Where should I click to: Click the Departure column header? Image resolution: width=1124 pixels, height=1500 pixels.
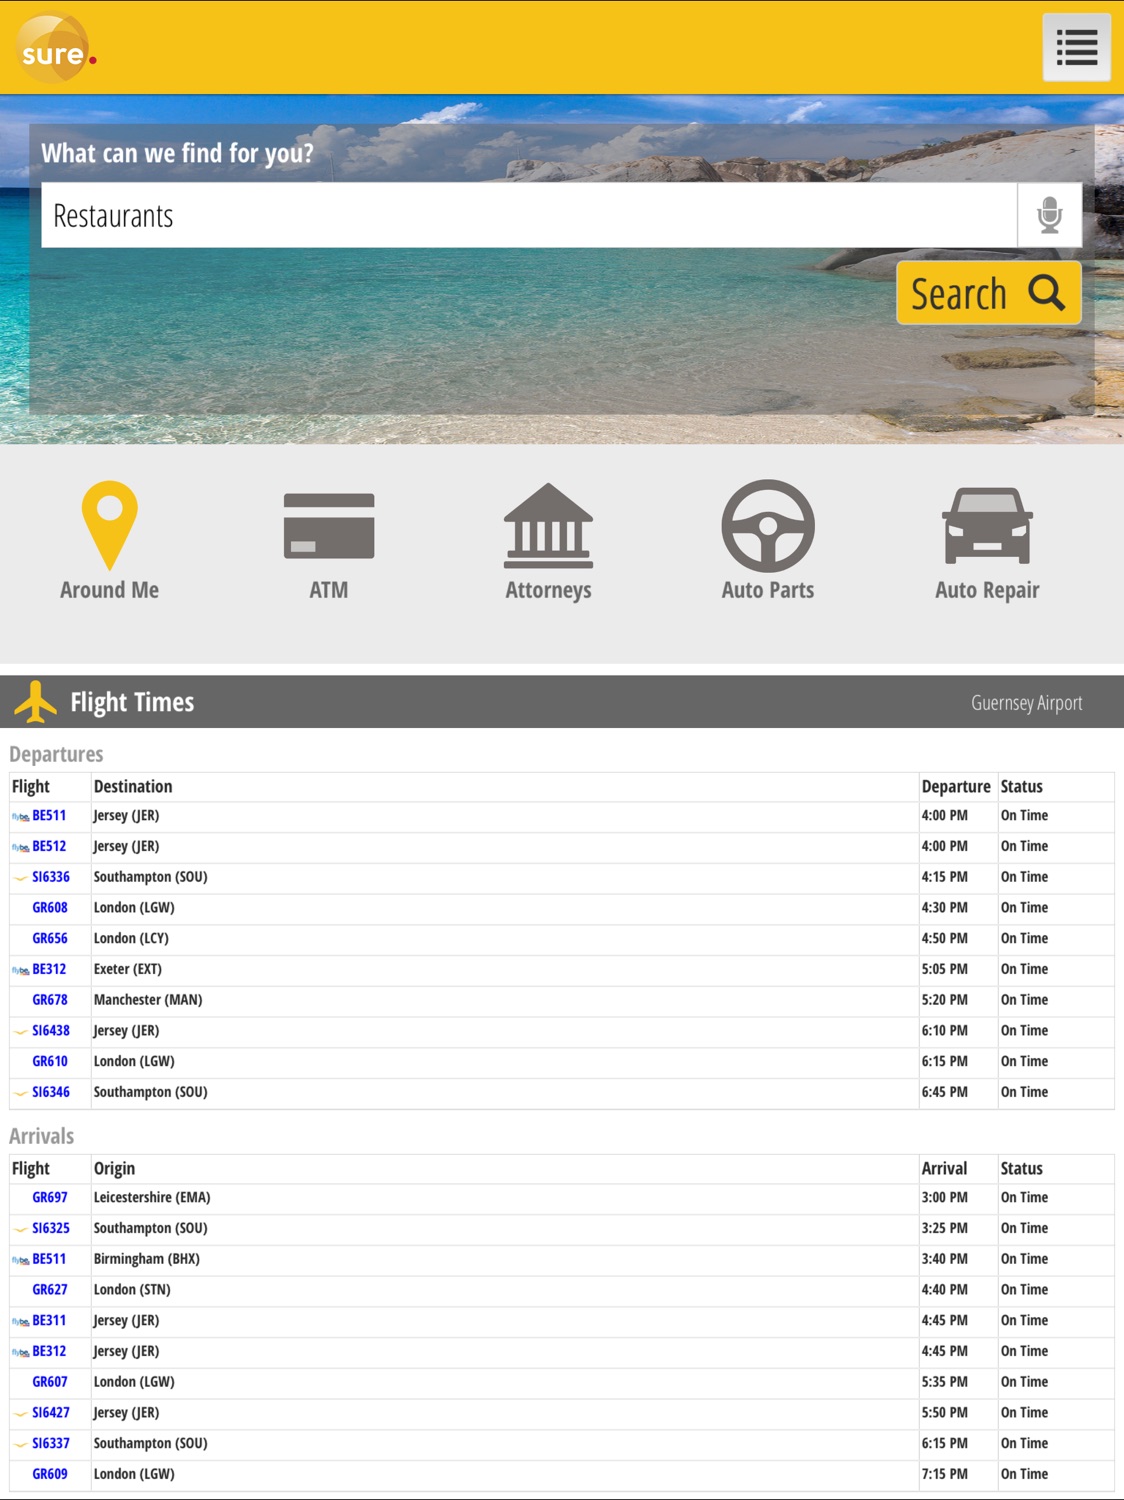click(x=956, y=787)
